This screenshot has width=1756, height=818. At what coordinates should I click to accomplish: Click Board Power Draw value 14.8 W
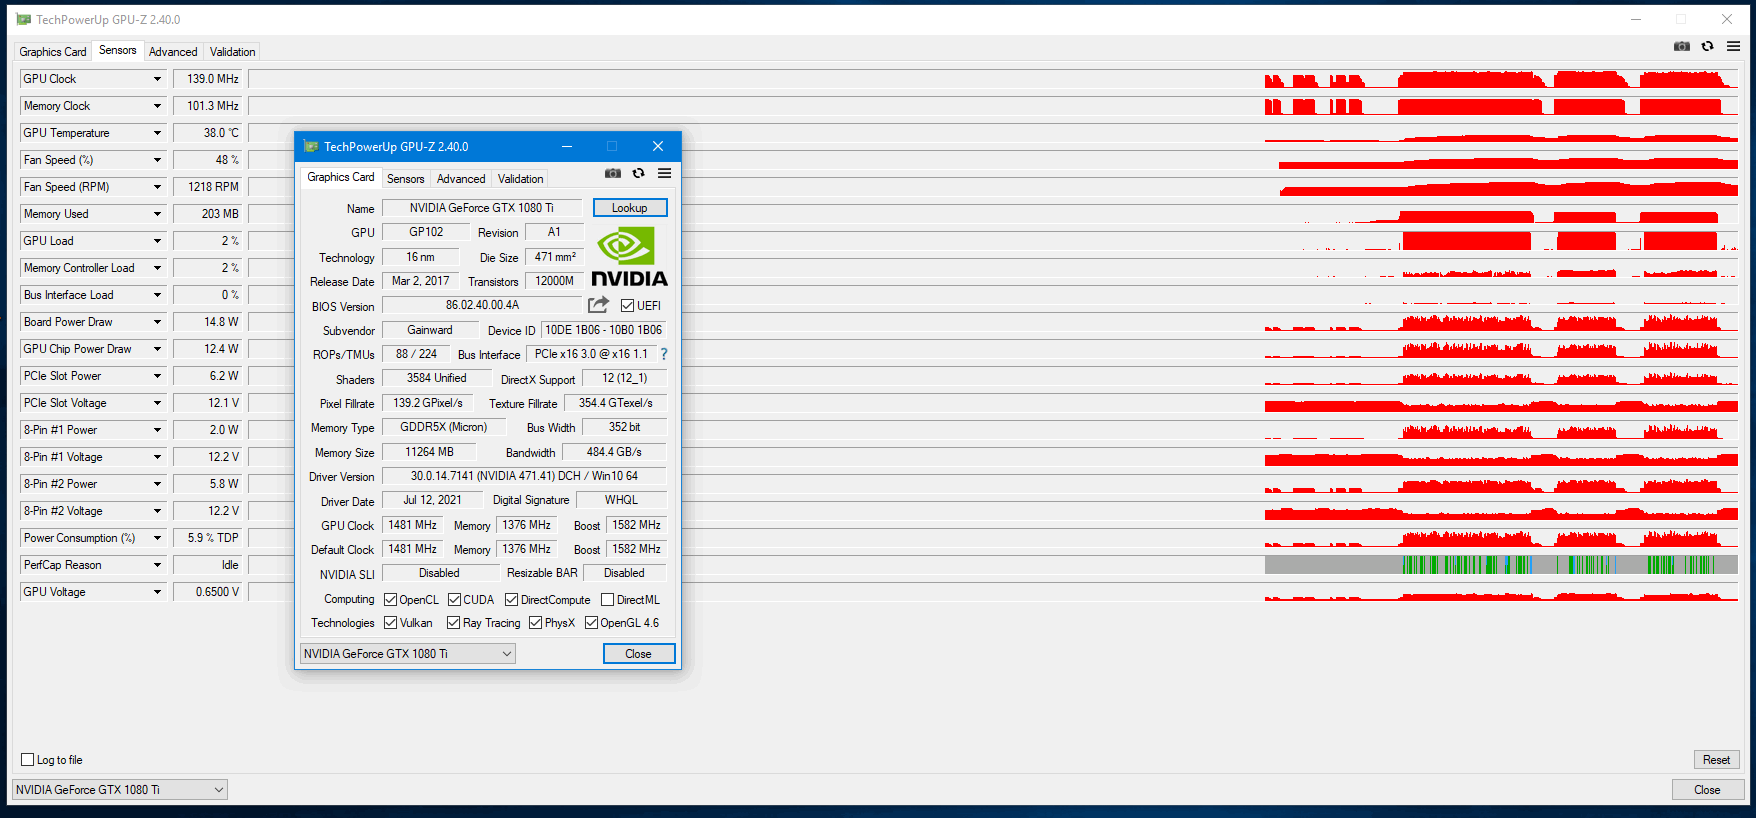[x=208, y=322]
